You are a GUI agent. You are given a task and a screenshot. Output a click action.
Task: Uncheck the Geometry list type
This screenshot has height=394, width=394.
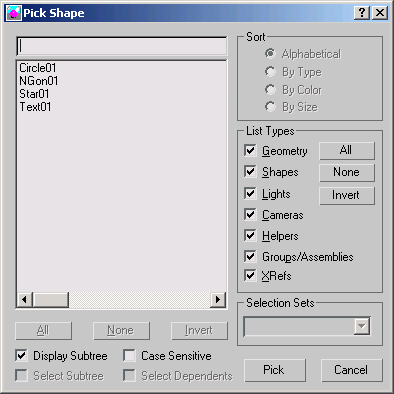point(250,151)
